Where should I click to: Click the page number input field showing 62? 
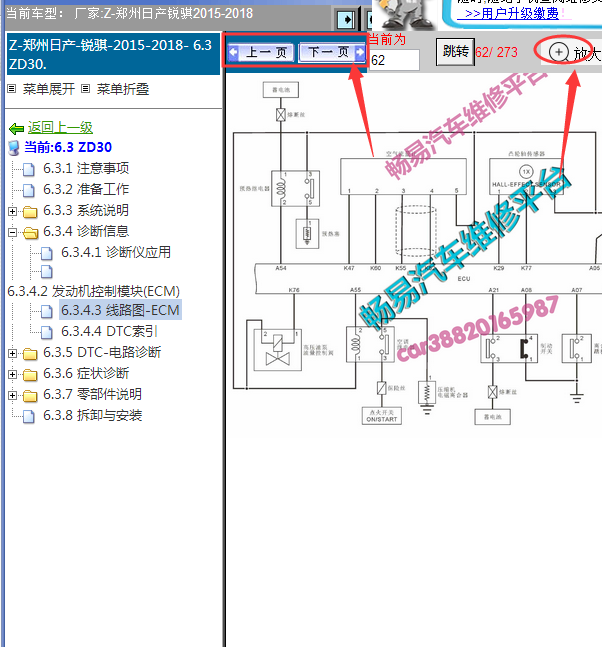394,60
